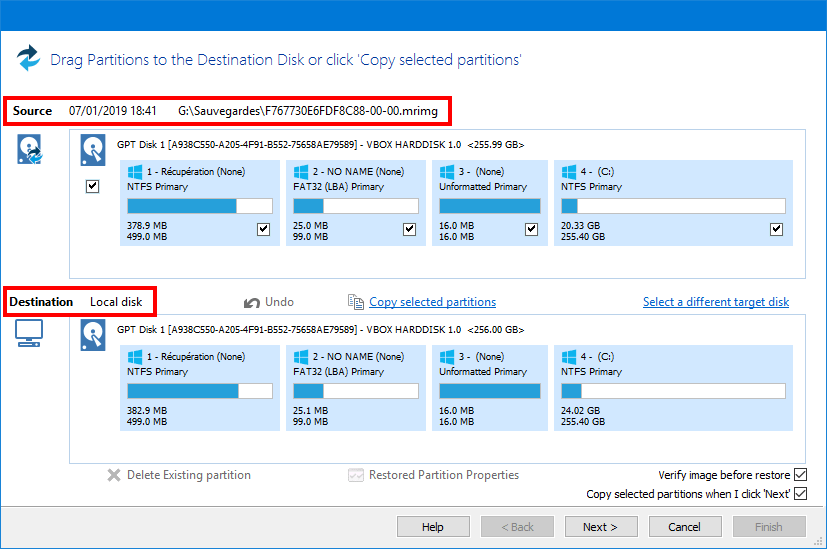Click usage bar of destination C: partition
The width and height of the screenshot is (827, 549).
(674, 391)
